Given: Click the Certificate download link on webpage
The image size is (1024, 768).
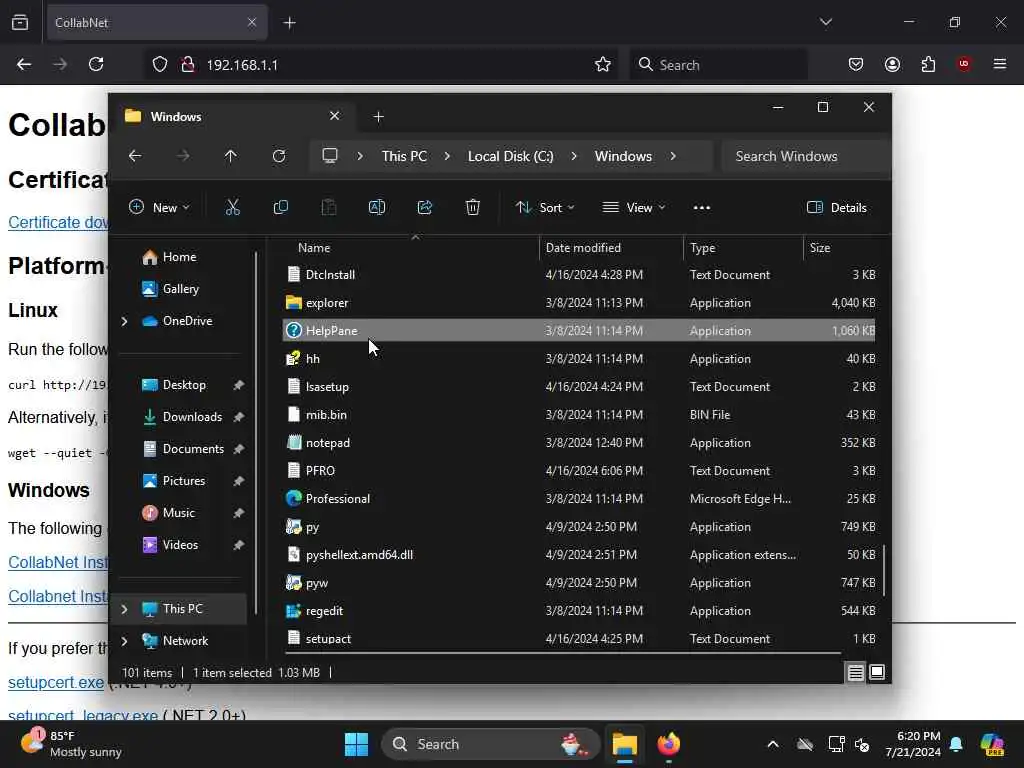Looking at the screenshot, I should (58, 222).
